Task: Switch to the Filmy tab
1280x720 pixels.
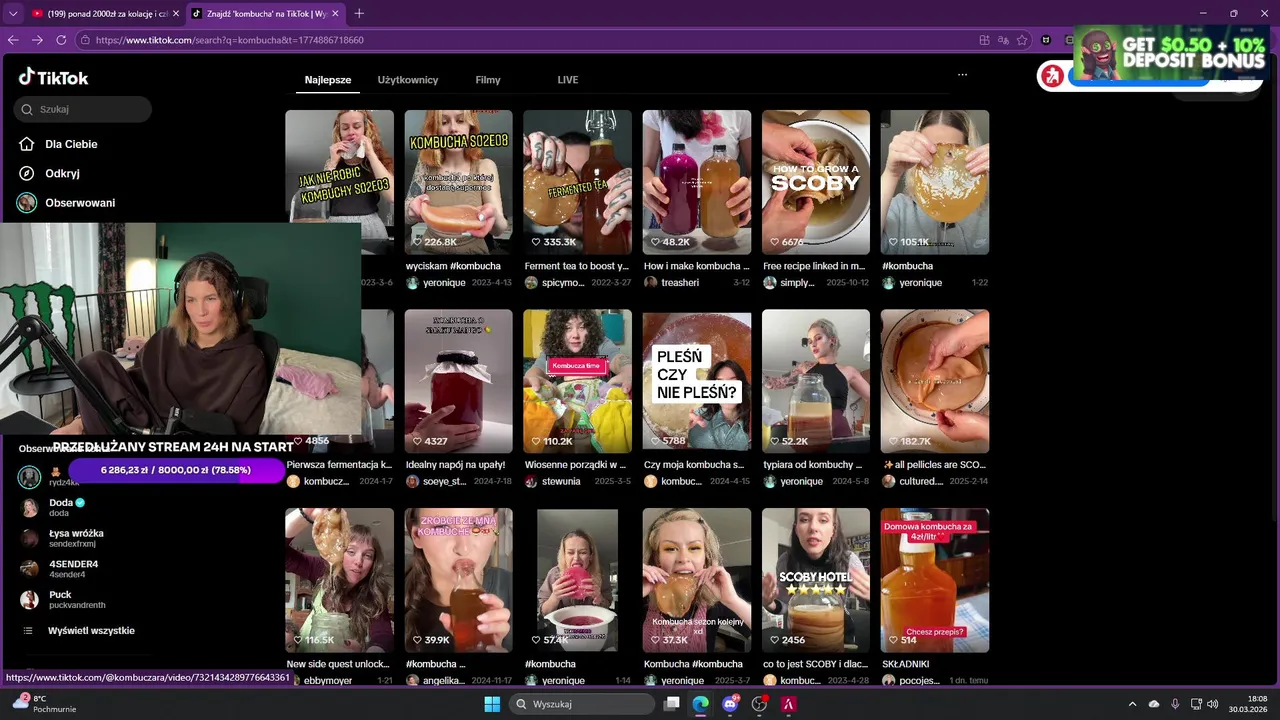Action: pos(488,80)
